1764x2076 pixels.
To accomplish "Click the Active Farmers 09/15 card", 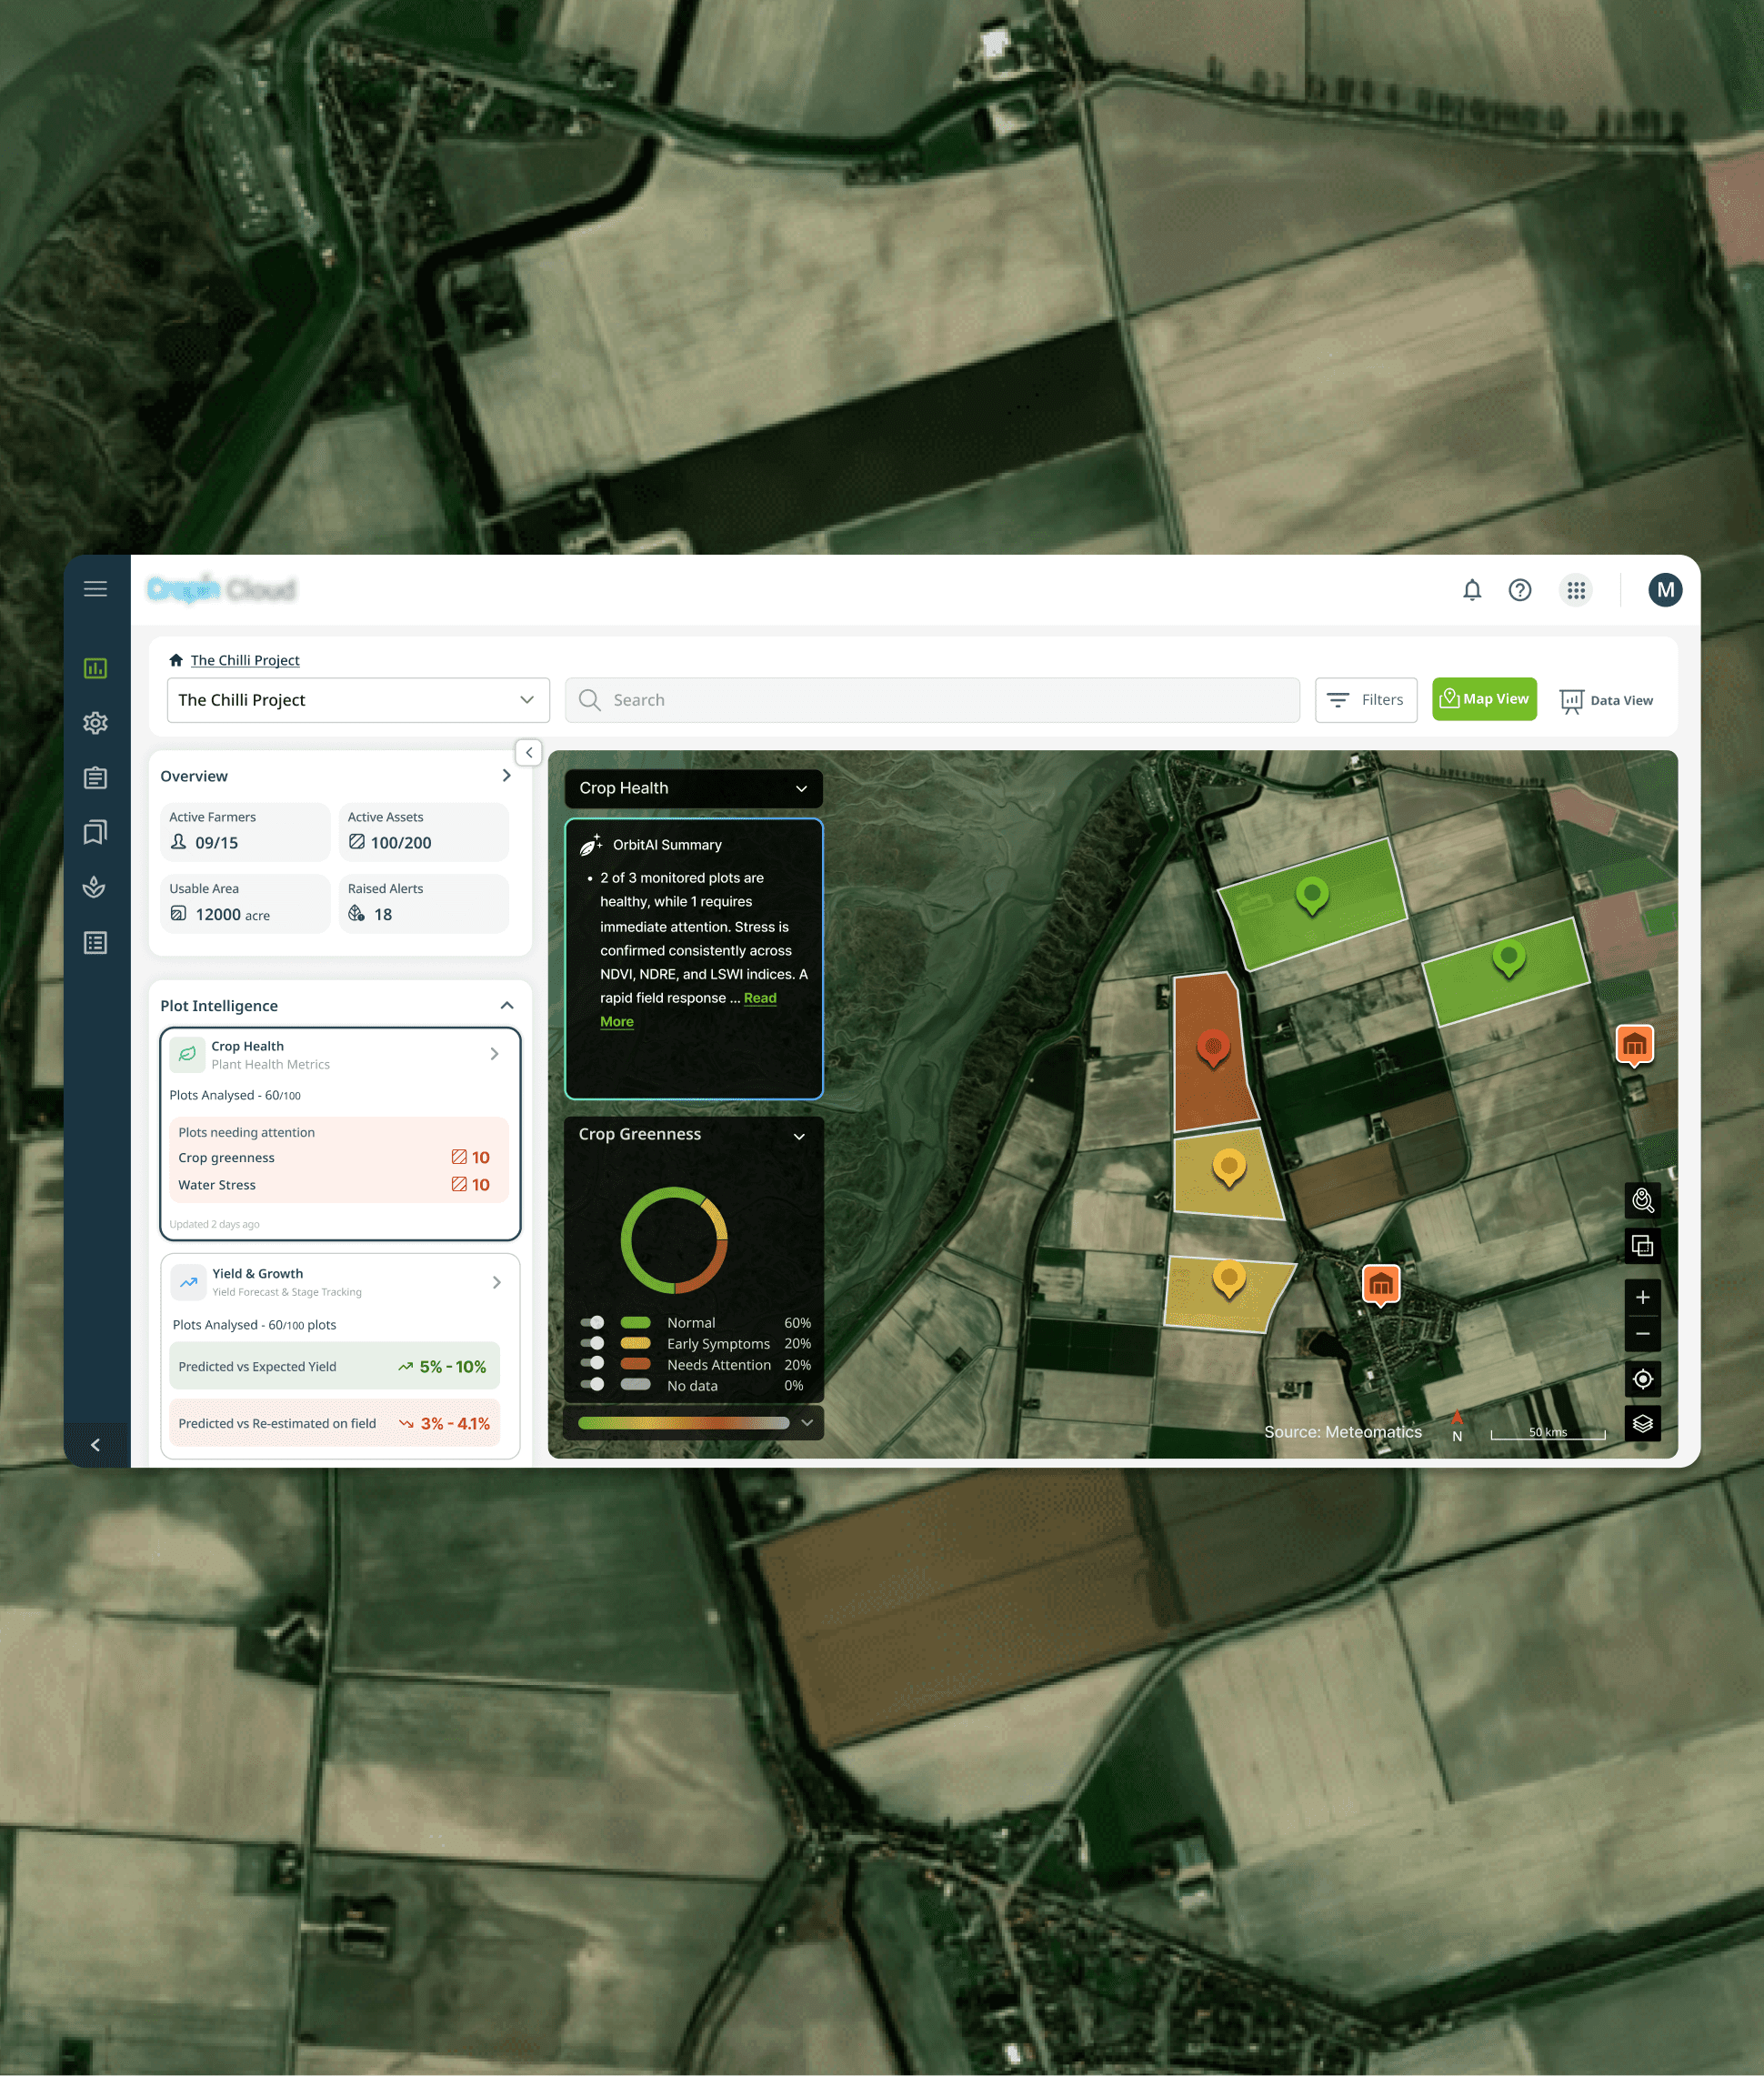I will pos(245,832).
